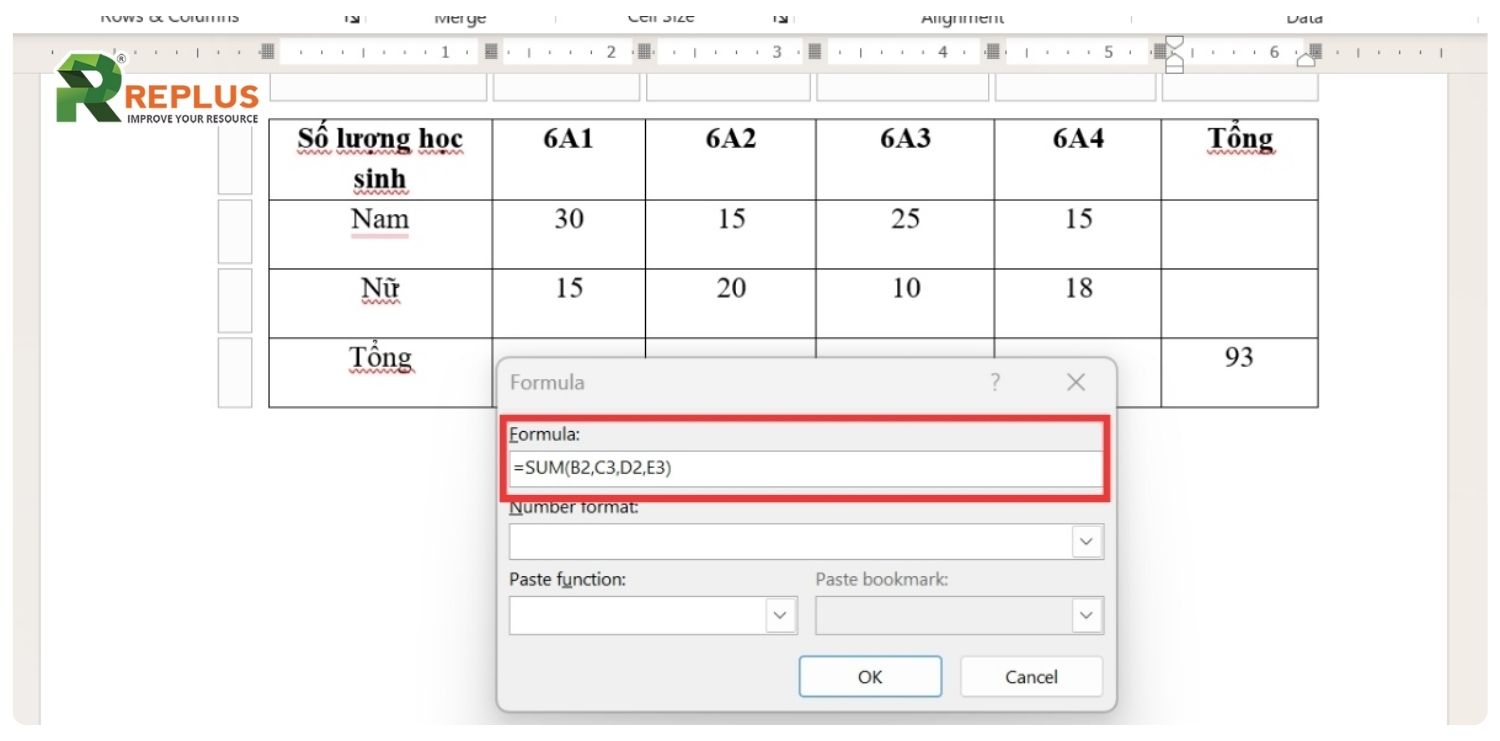Confirm the formula with OK
Image resolution: width=1500 pixels, height=741 pixels.
pos(870,677)
